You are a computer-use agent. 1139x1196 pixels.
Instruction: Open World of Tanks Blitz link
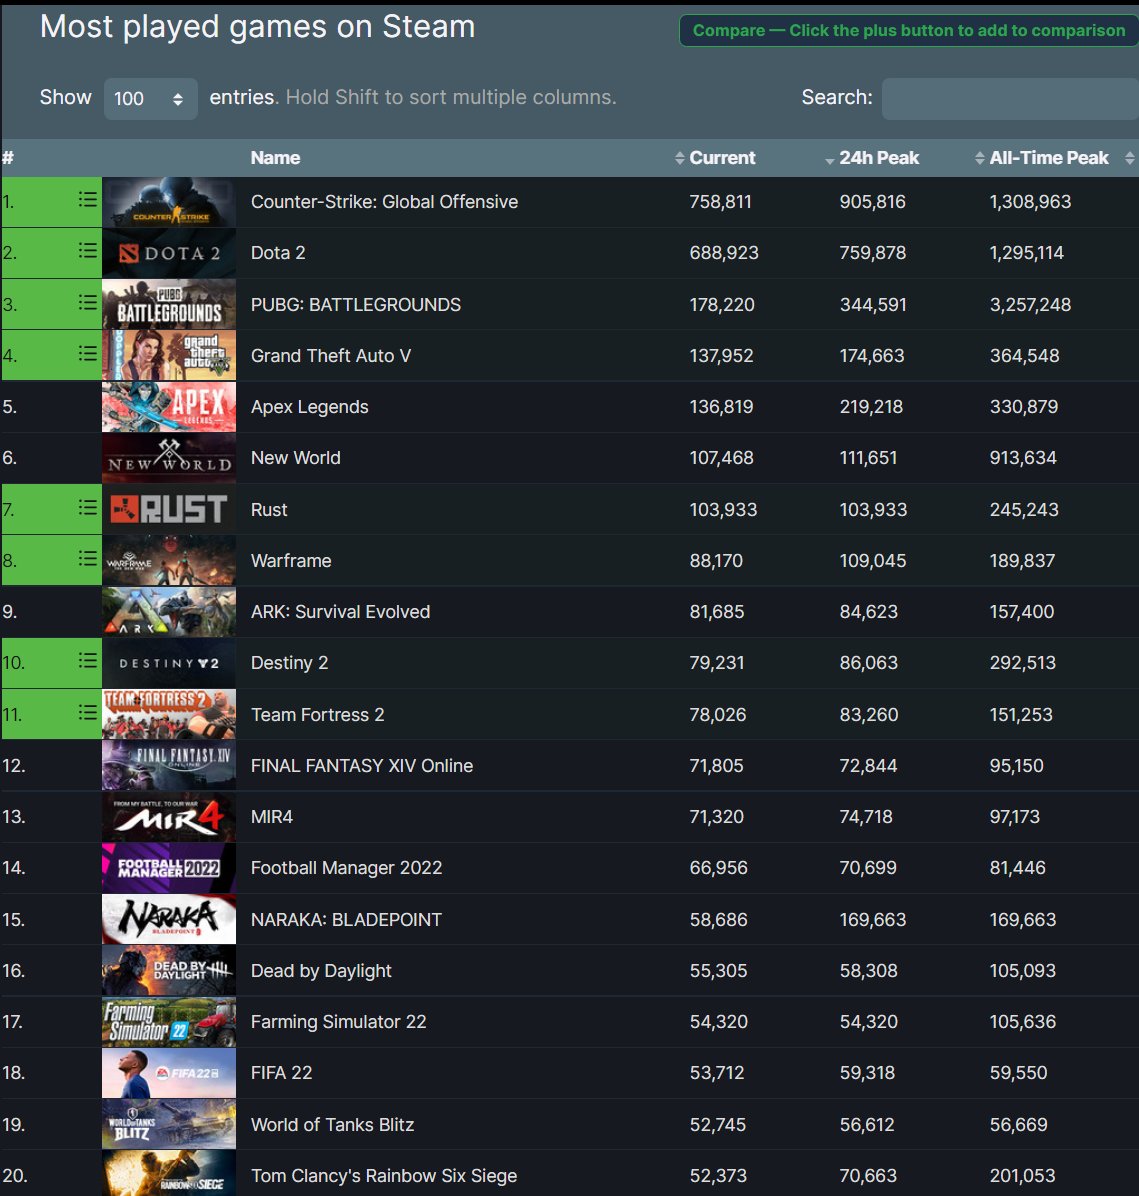tap(333, 1125)
